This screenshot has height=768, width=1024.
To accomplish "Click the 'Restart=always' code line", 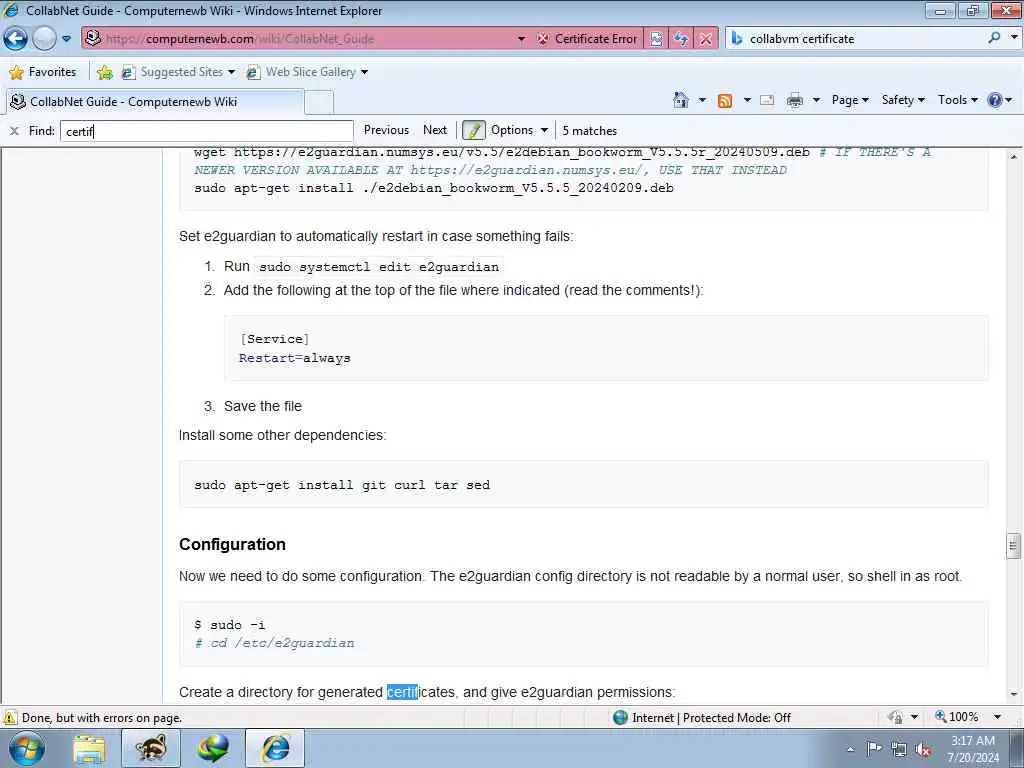I will click(295, 358).
